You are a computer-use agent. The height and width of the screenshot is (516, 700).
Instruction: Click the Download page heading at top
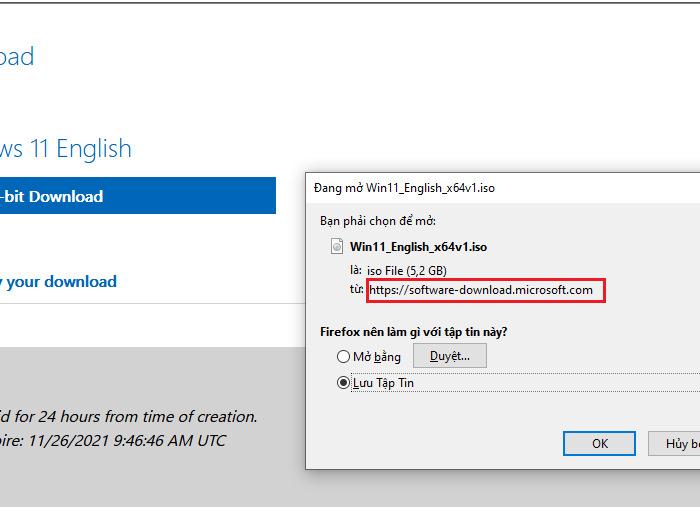(17, 57)
